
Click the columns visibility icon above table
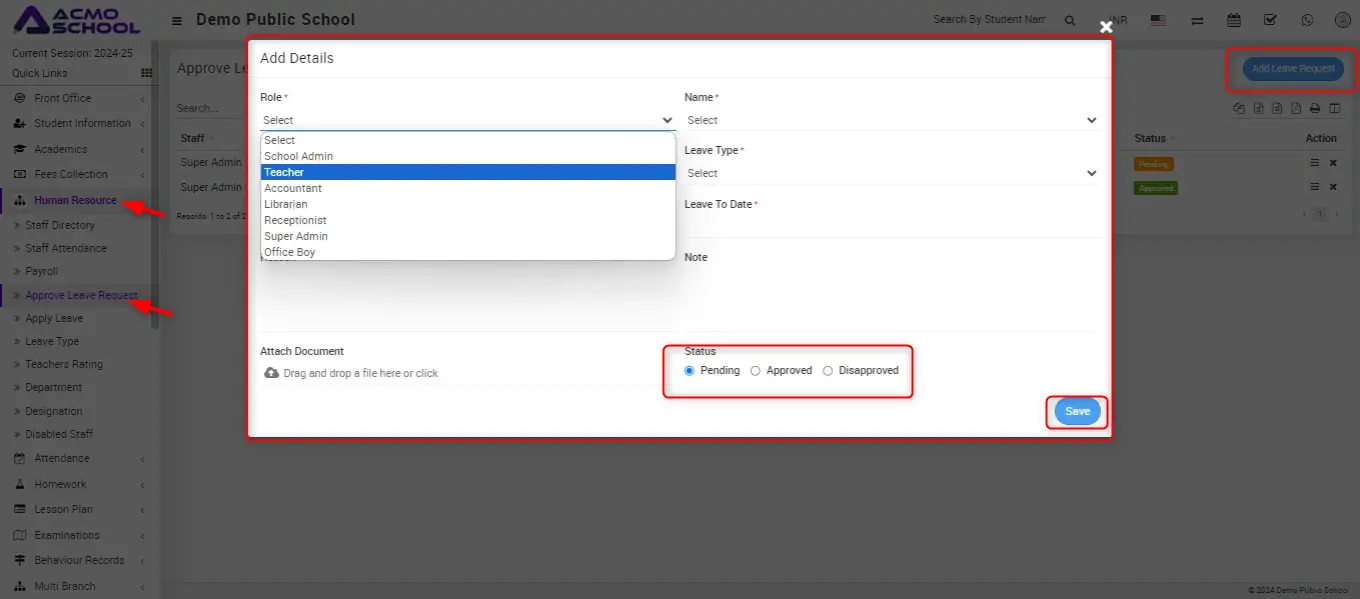click(1334, 109)
